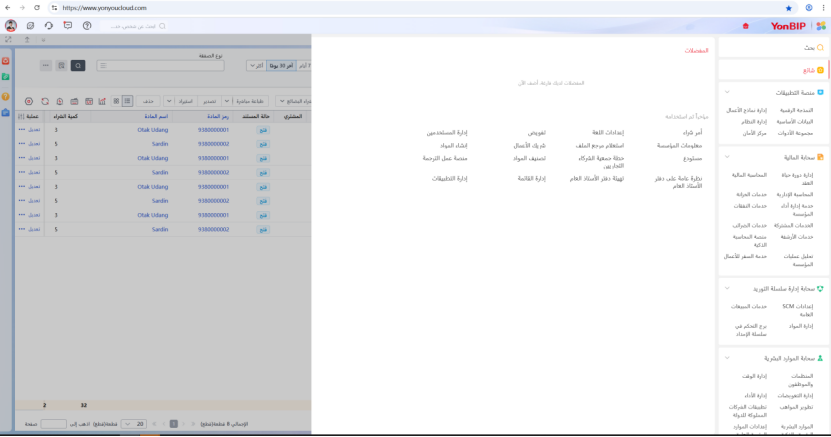Open the ellipsis more-filters button

pos(46,66)
